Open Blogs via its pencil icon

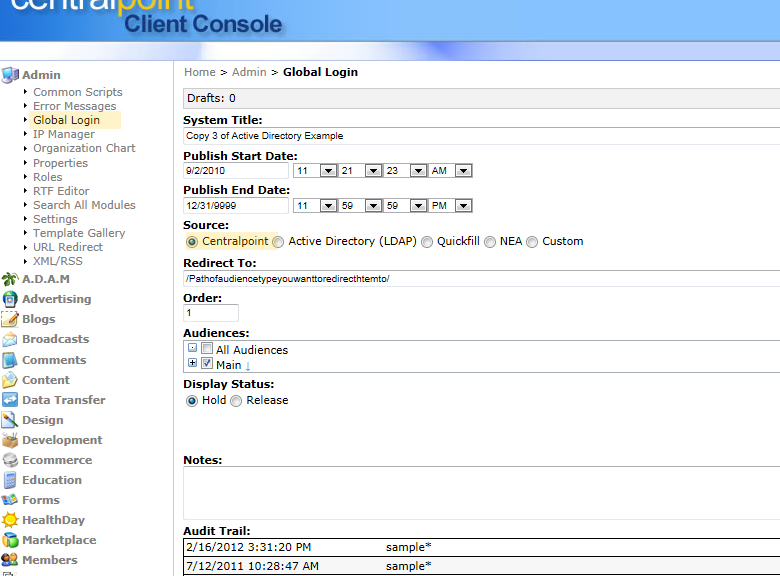(10, 320)
